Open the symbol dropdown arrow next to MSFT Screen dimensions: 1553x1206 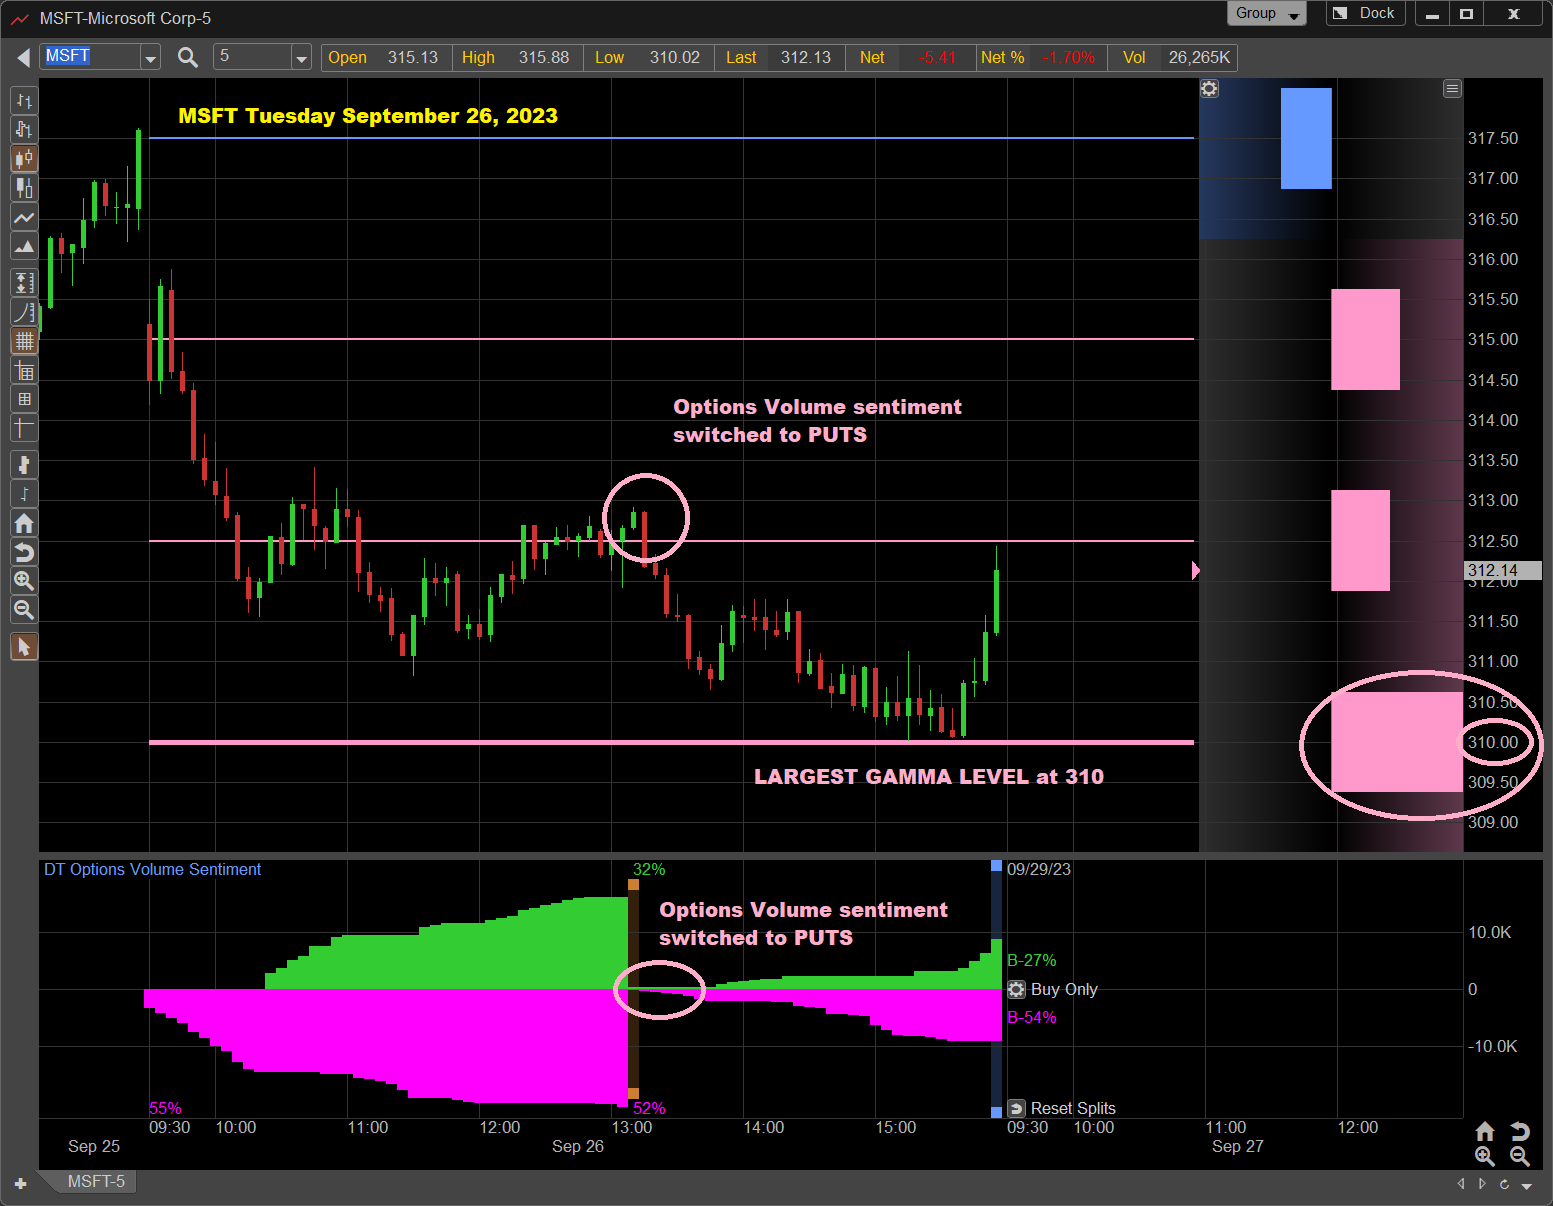point(150,58)
